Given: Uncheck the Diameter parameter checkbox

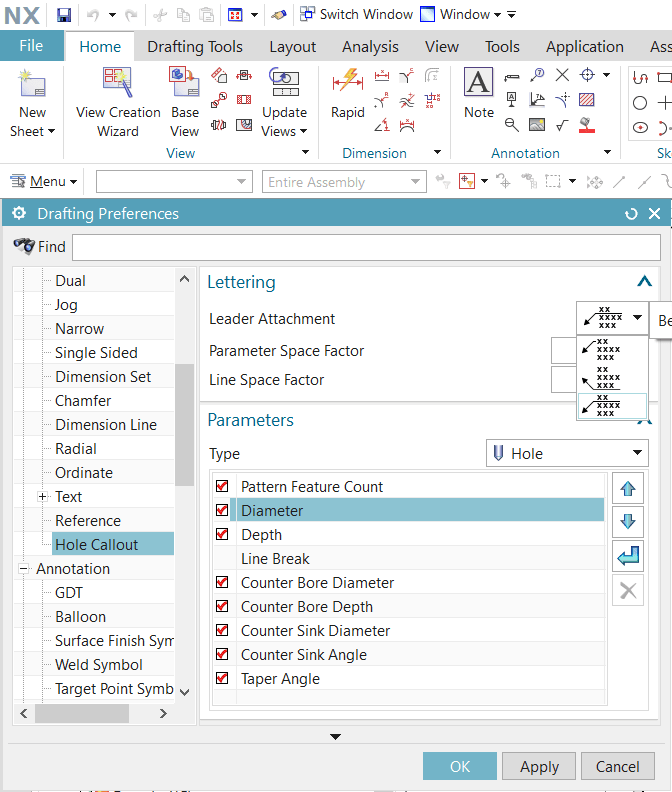Looking at the screenshot, I should point(222,510).
